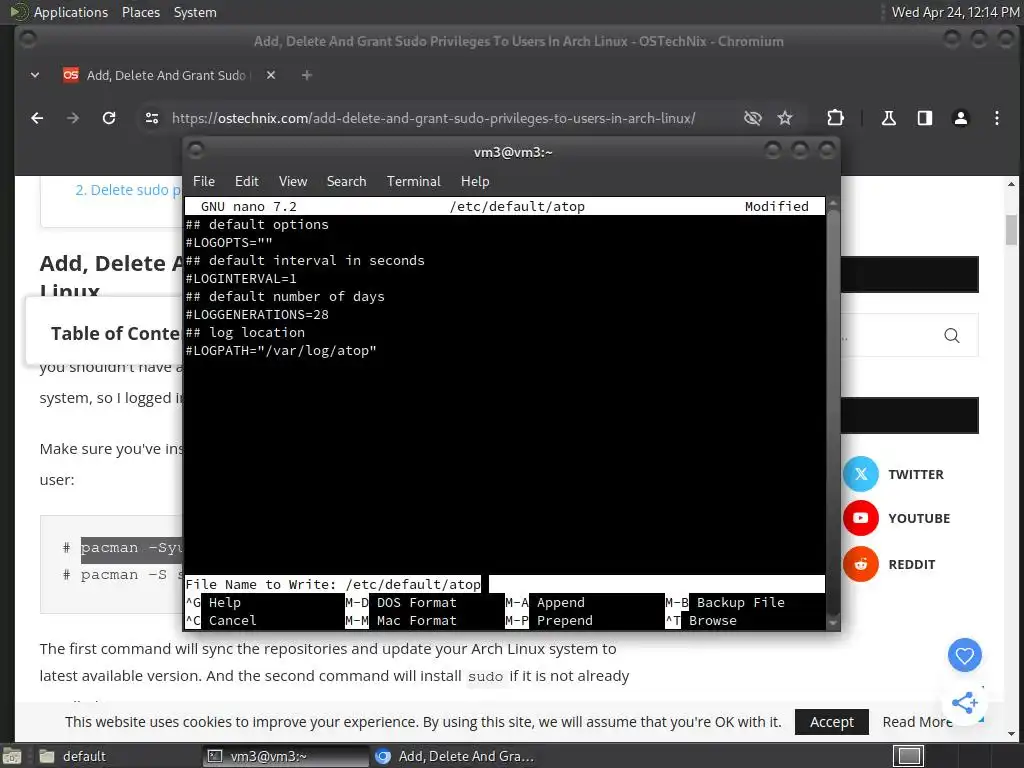Click the #LOGPATH="/var/log/atop" line in nano

pos(281,351)
